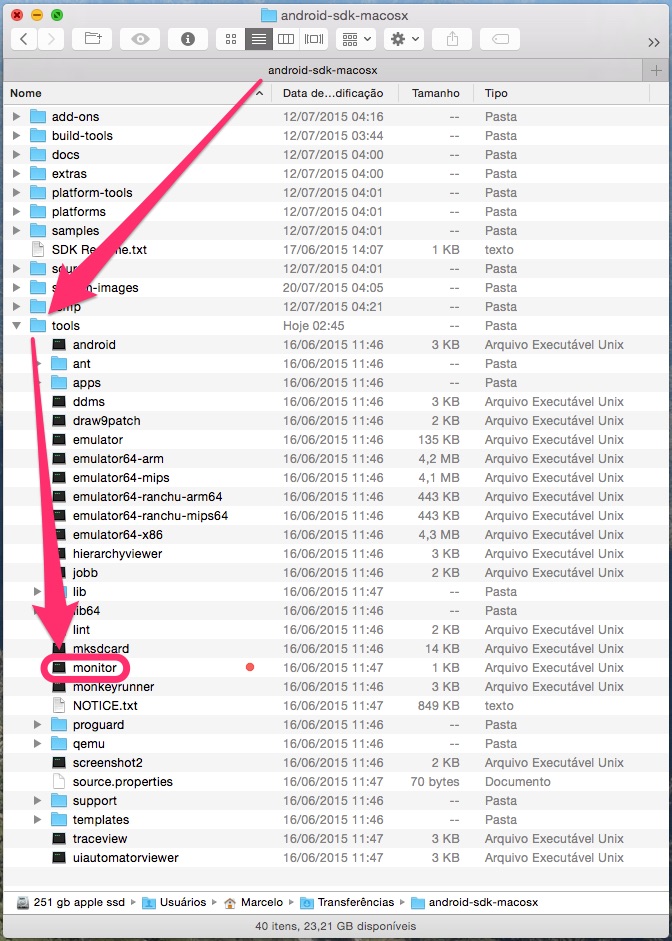
Task: Go to Marcelo home in path bar
Action: [x=253, y=902]
